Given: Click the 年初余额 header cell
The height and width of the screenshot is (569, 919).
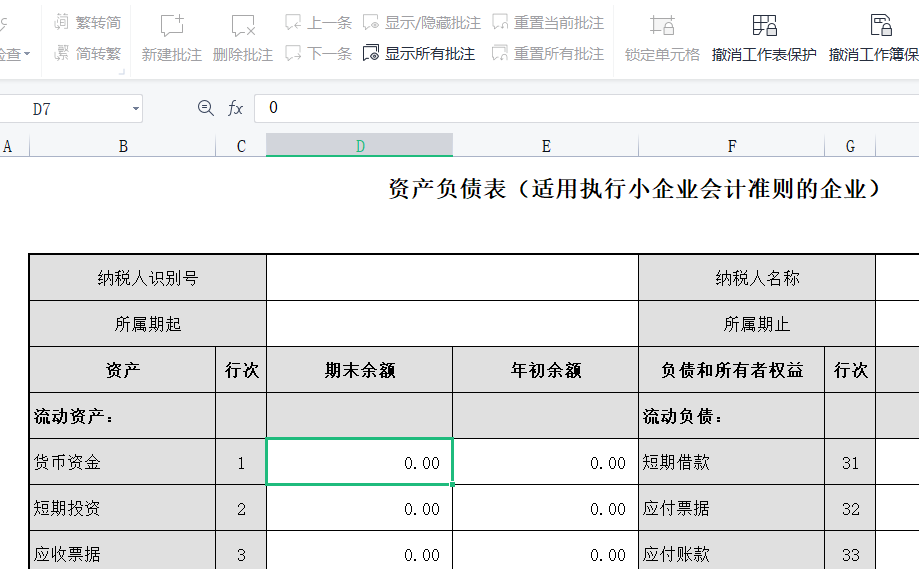Looking at the screenshot, I should 546,370.
